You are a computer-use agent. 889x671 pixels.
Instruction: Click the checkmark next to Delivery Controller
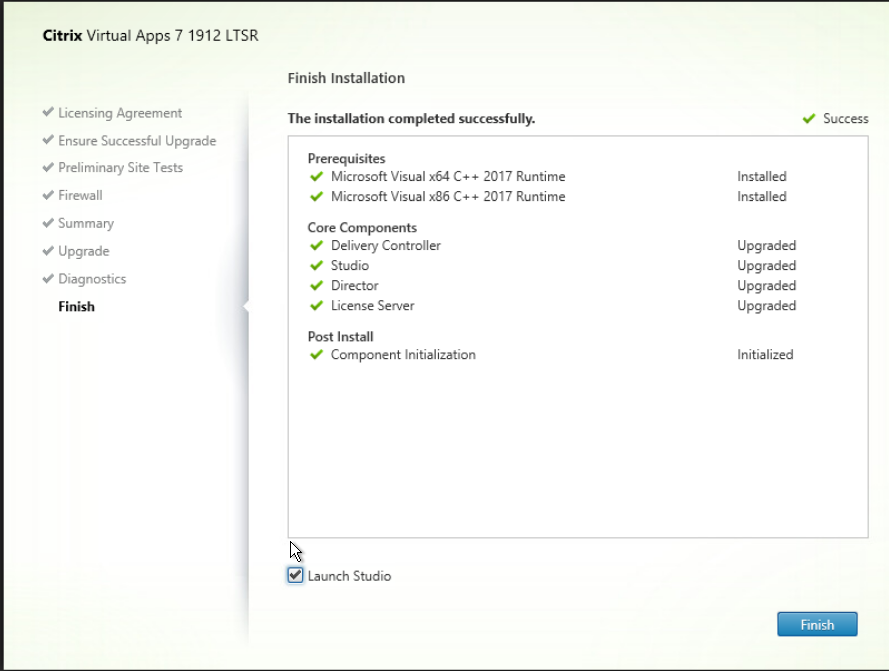click(316, 246)
